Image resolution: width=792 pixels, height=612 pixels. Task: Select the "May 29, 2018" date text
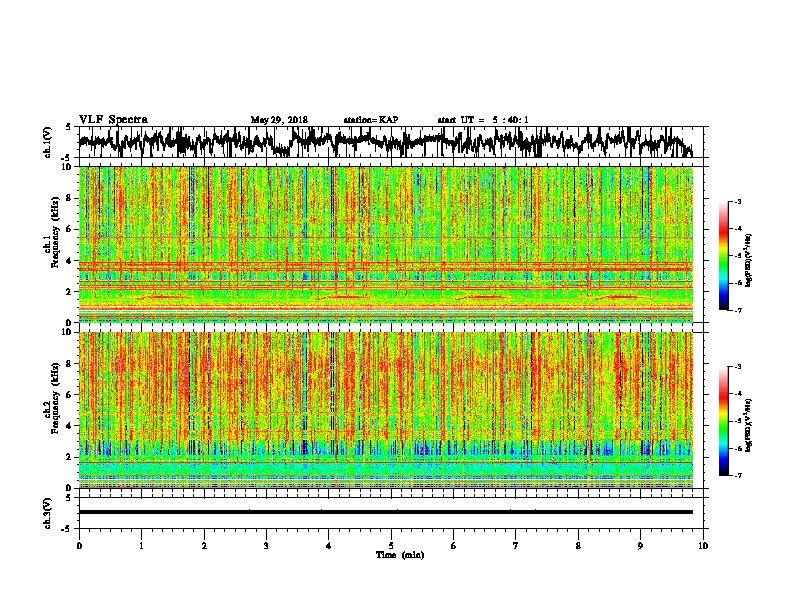[279, 120]
